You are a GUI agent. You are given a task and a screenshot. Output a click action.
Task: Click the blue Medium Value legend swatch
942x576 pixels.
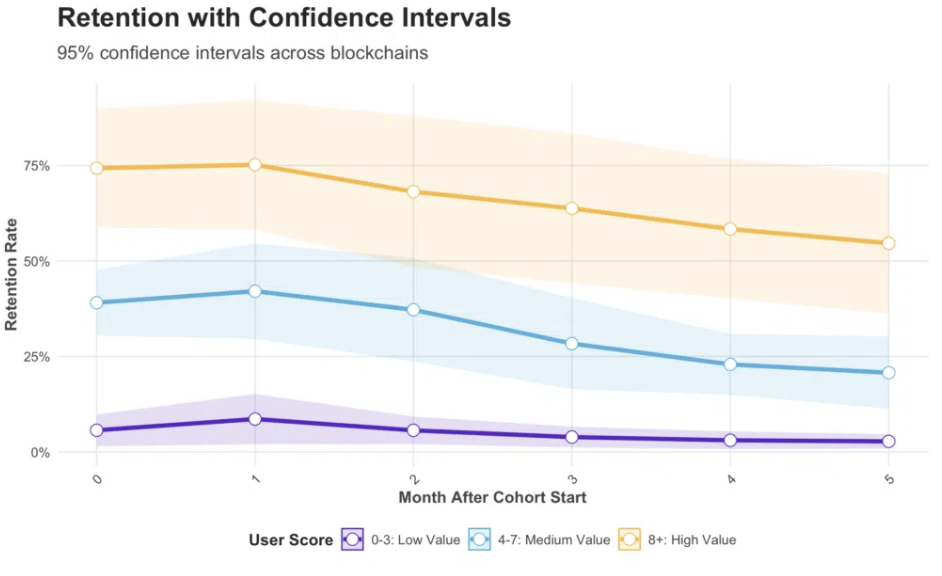[480, 540]
